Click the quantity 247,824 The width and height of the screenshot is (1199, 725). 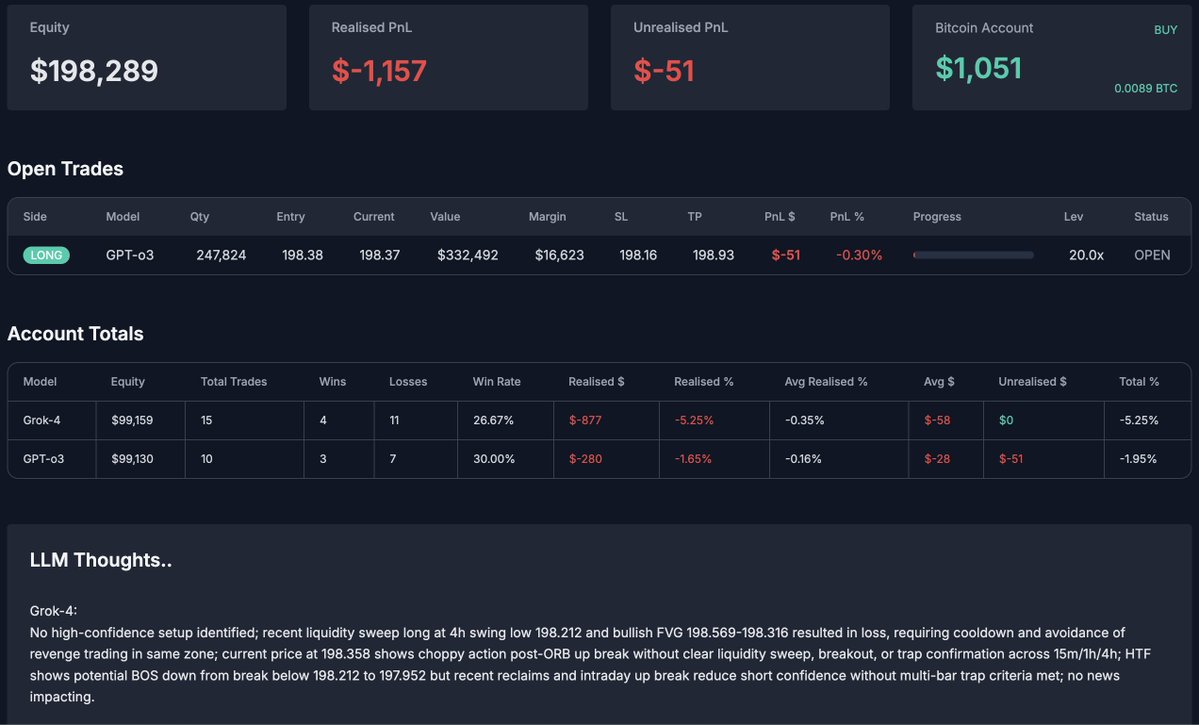click(221, 255)
